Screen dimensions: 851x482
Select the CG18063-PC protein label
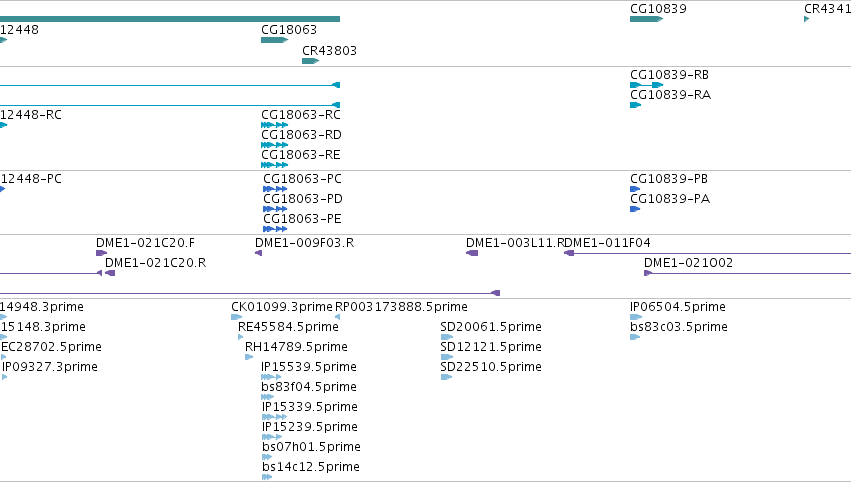click(x=302, y=179)
